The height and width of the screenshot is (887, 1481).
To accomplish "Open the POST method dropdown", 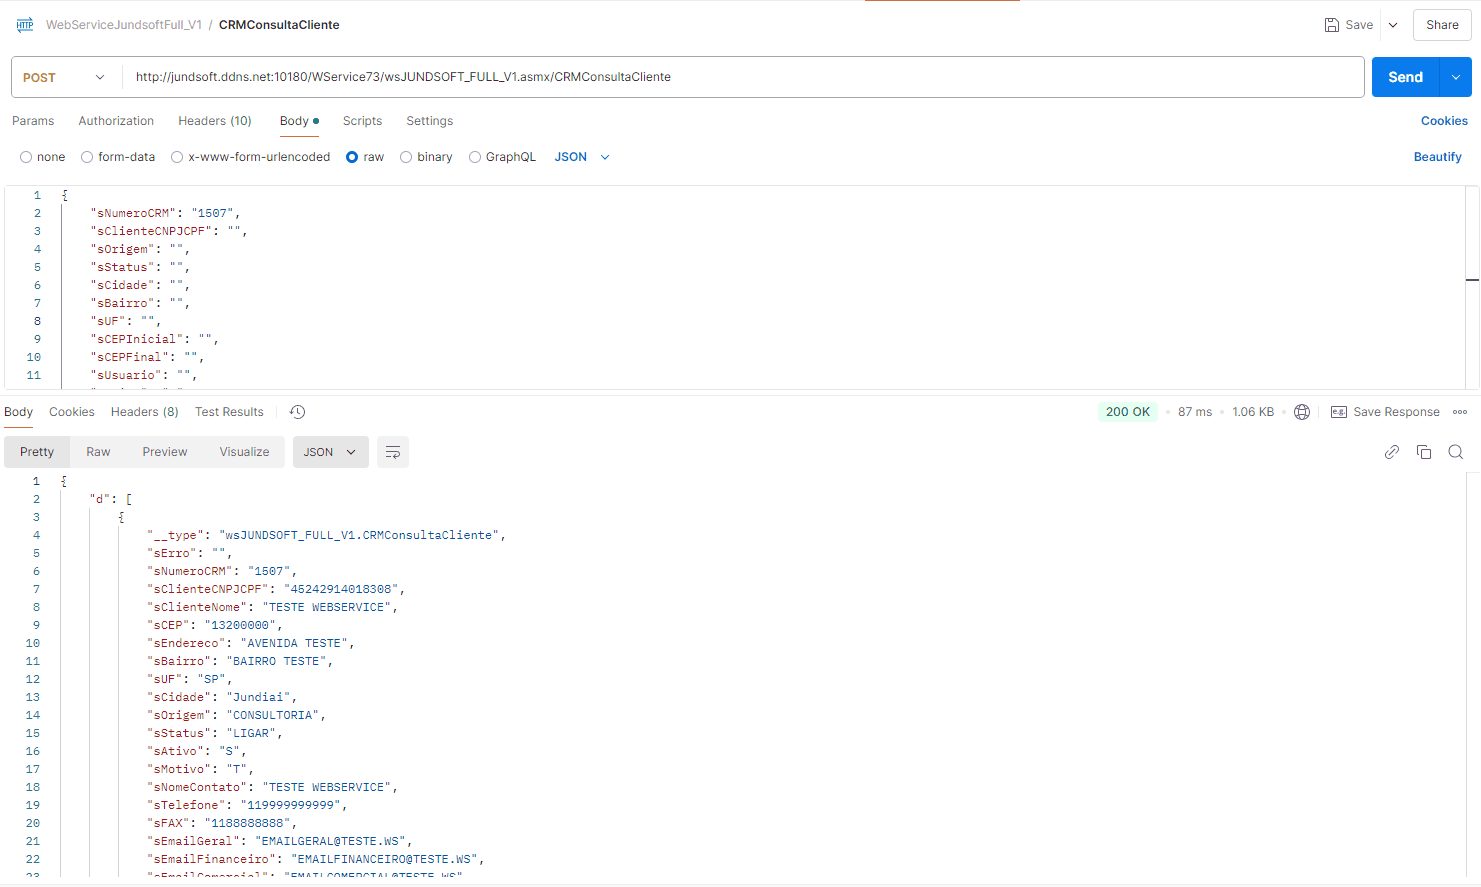I will [x=65, y=77].
